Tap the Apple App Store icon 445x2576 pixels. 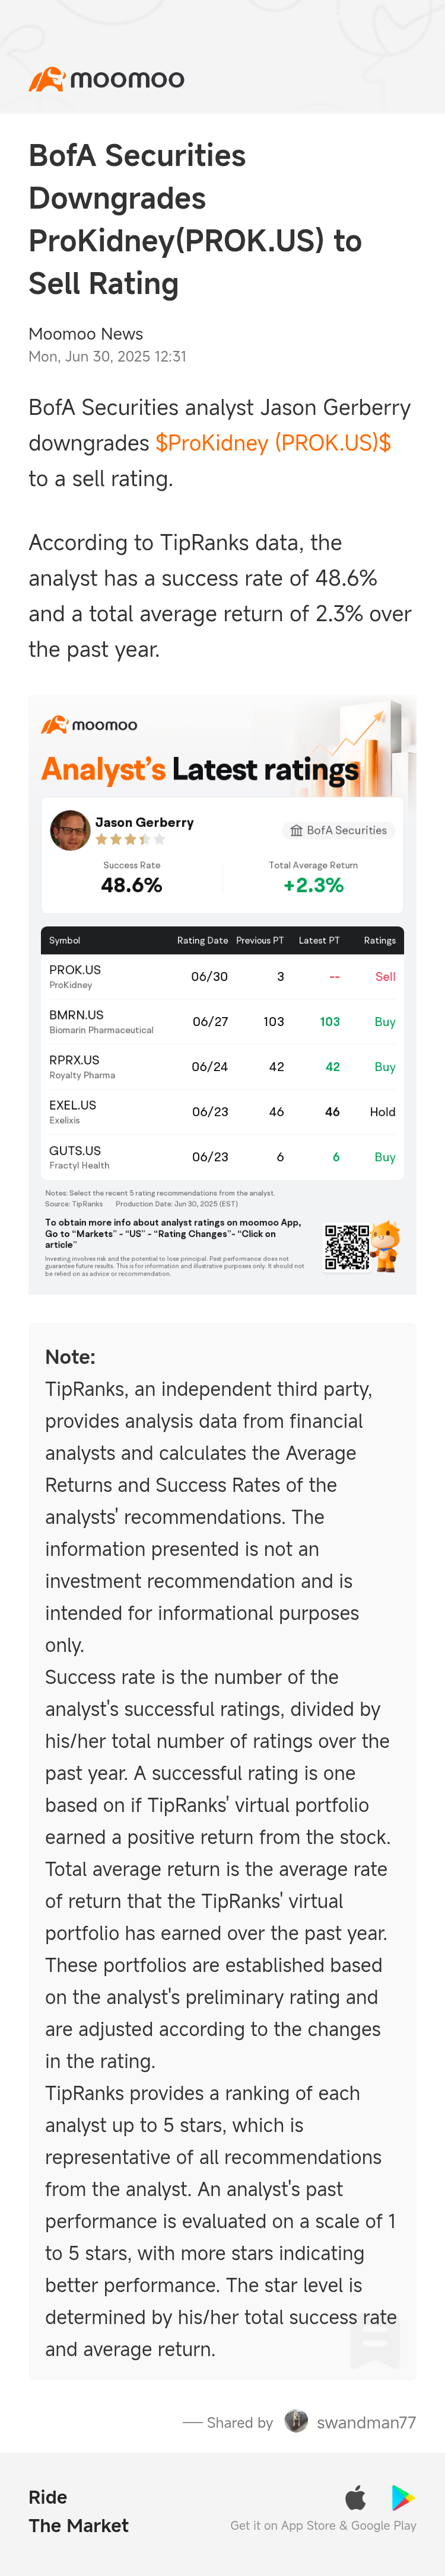tap(356, 2497)
